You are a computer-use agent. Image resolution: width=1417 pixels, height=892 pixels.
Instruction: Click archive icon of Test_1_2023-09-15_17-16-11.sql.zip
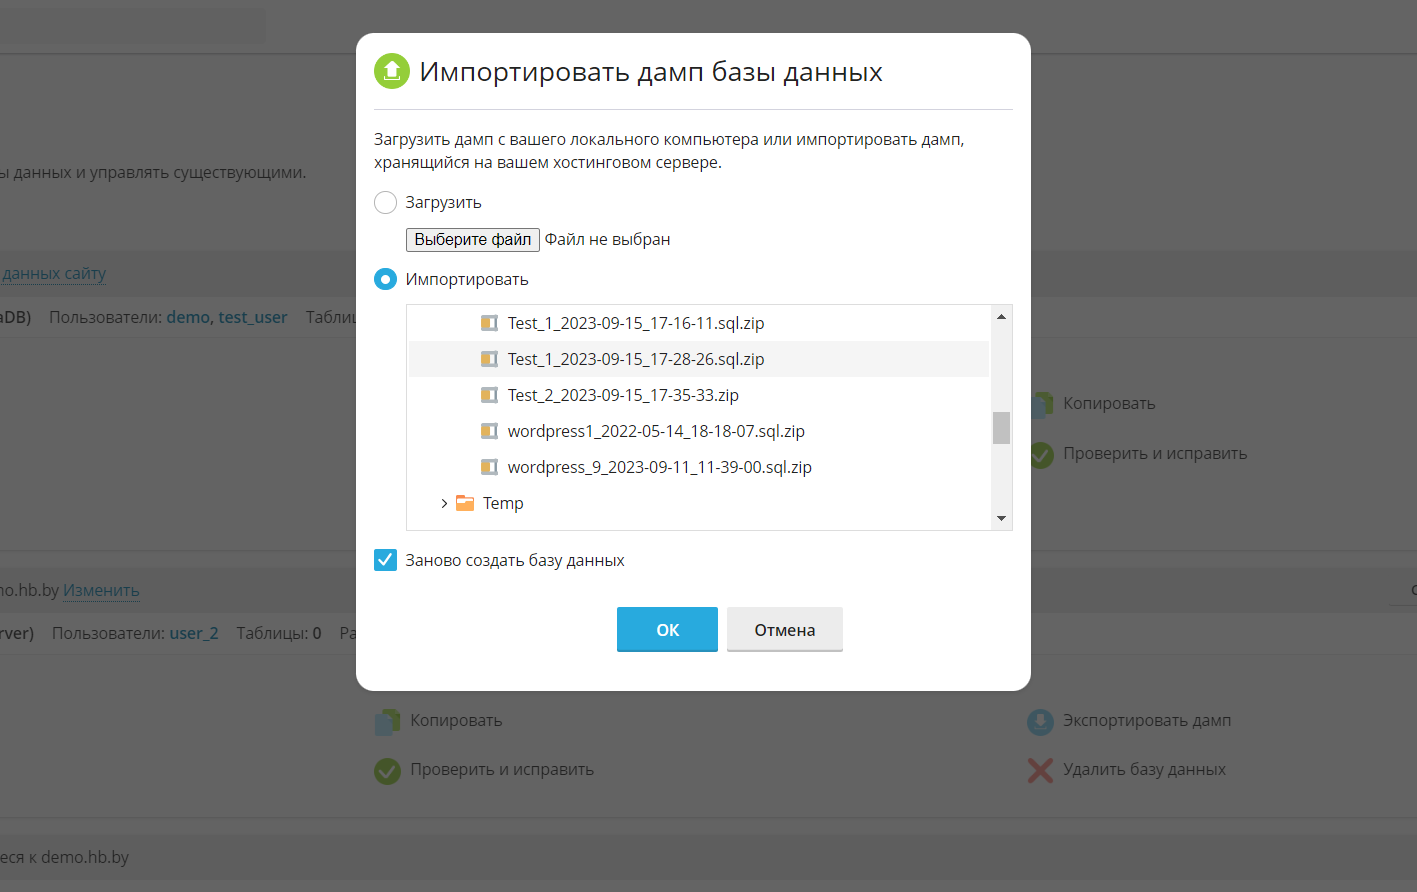(x=489, y=323)
